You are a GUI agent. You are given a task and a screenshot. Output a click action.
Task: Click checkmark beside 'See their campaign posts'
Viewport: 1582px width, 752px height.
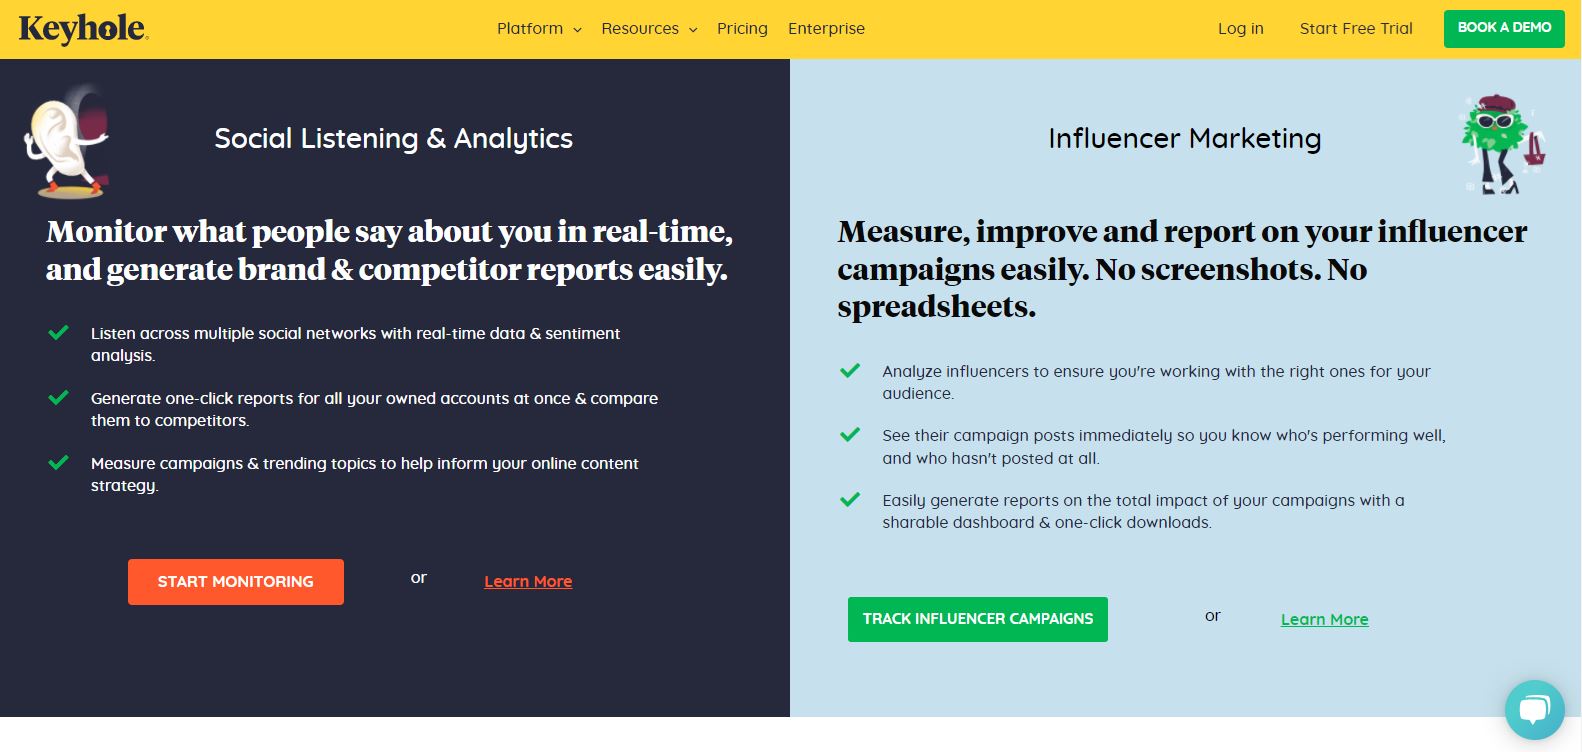850,435
